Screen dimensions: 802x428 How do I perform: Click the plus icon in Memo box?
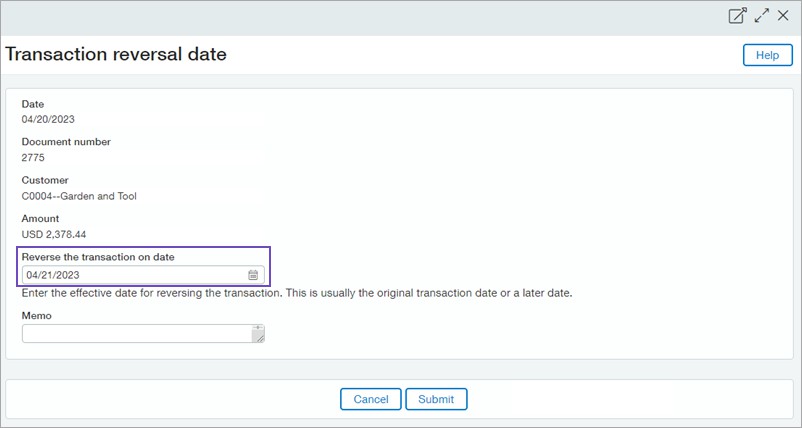tap(259, 328)
